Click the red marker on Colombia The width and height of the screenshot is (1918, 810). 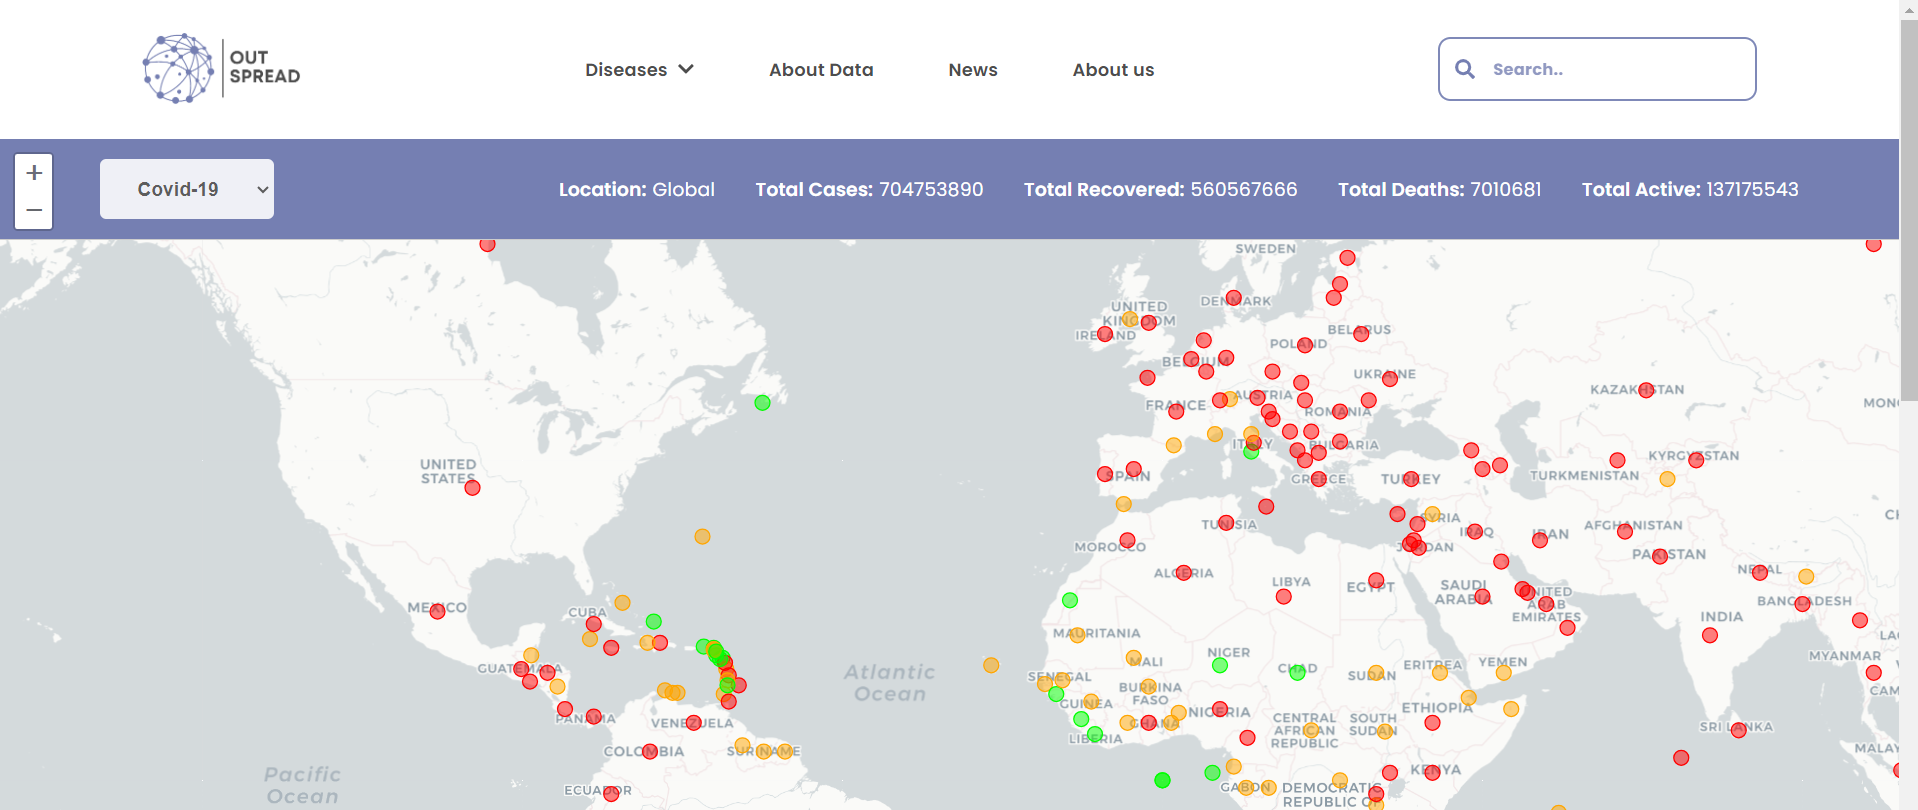tap(650, 751)
